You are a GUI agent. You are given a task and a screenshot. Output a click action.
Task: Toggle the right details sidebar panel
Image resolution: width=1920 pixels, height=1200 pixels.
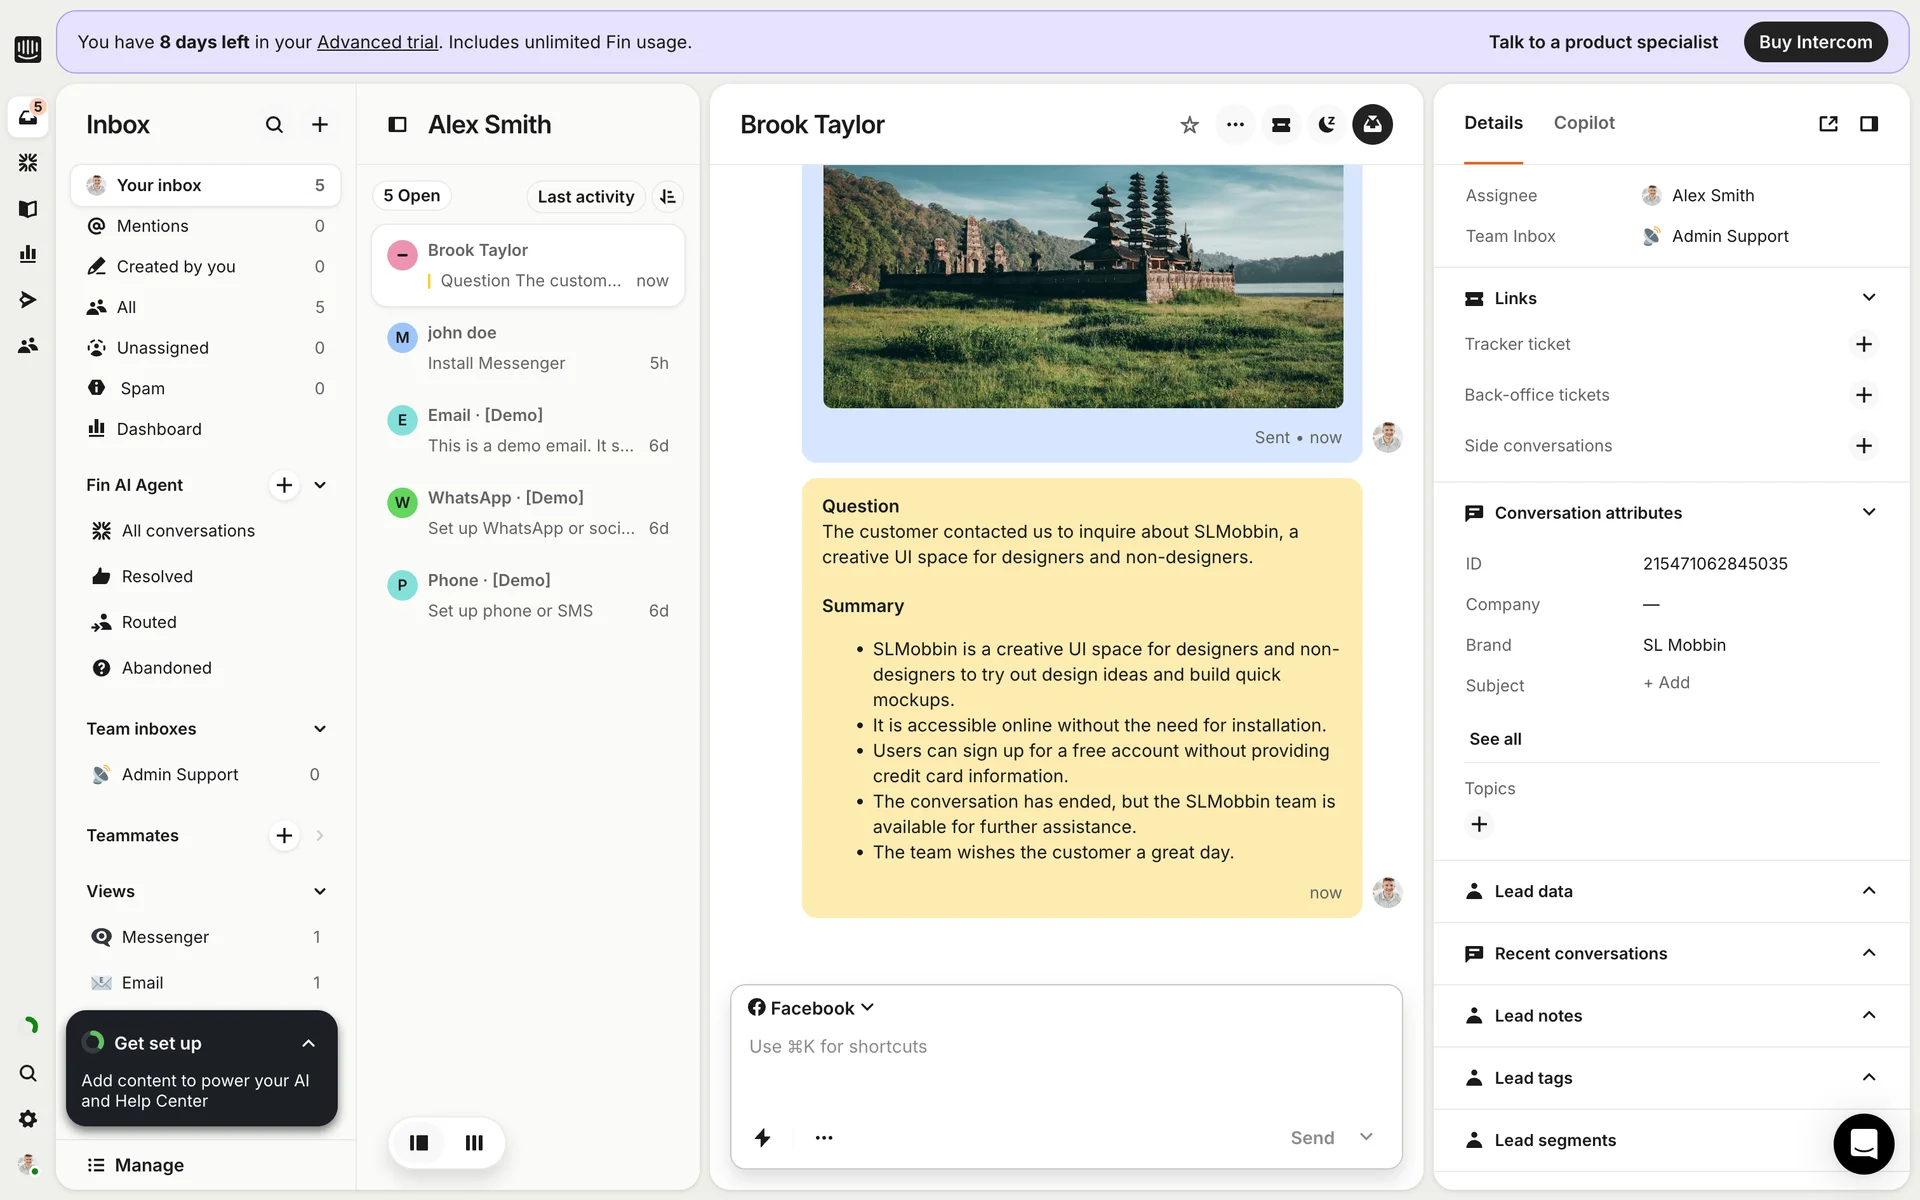1868,123
